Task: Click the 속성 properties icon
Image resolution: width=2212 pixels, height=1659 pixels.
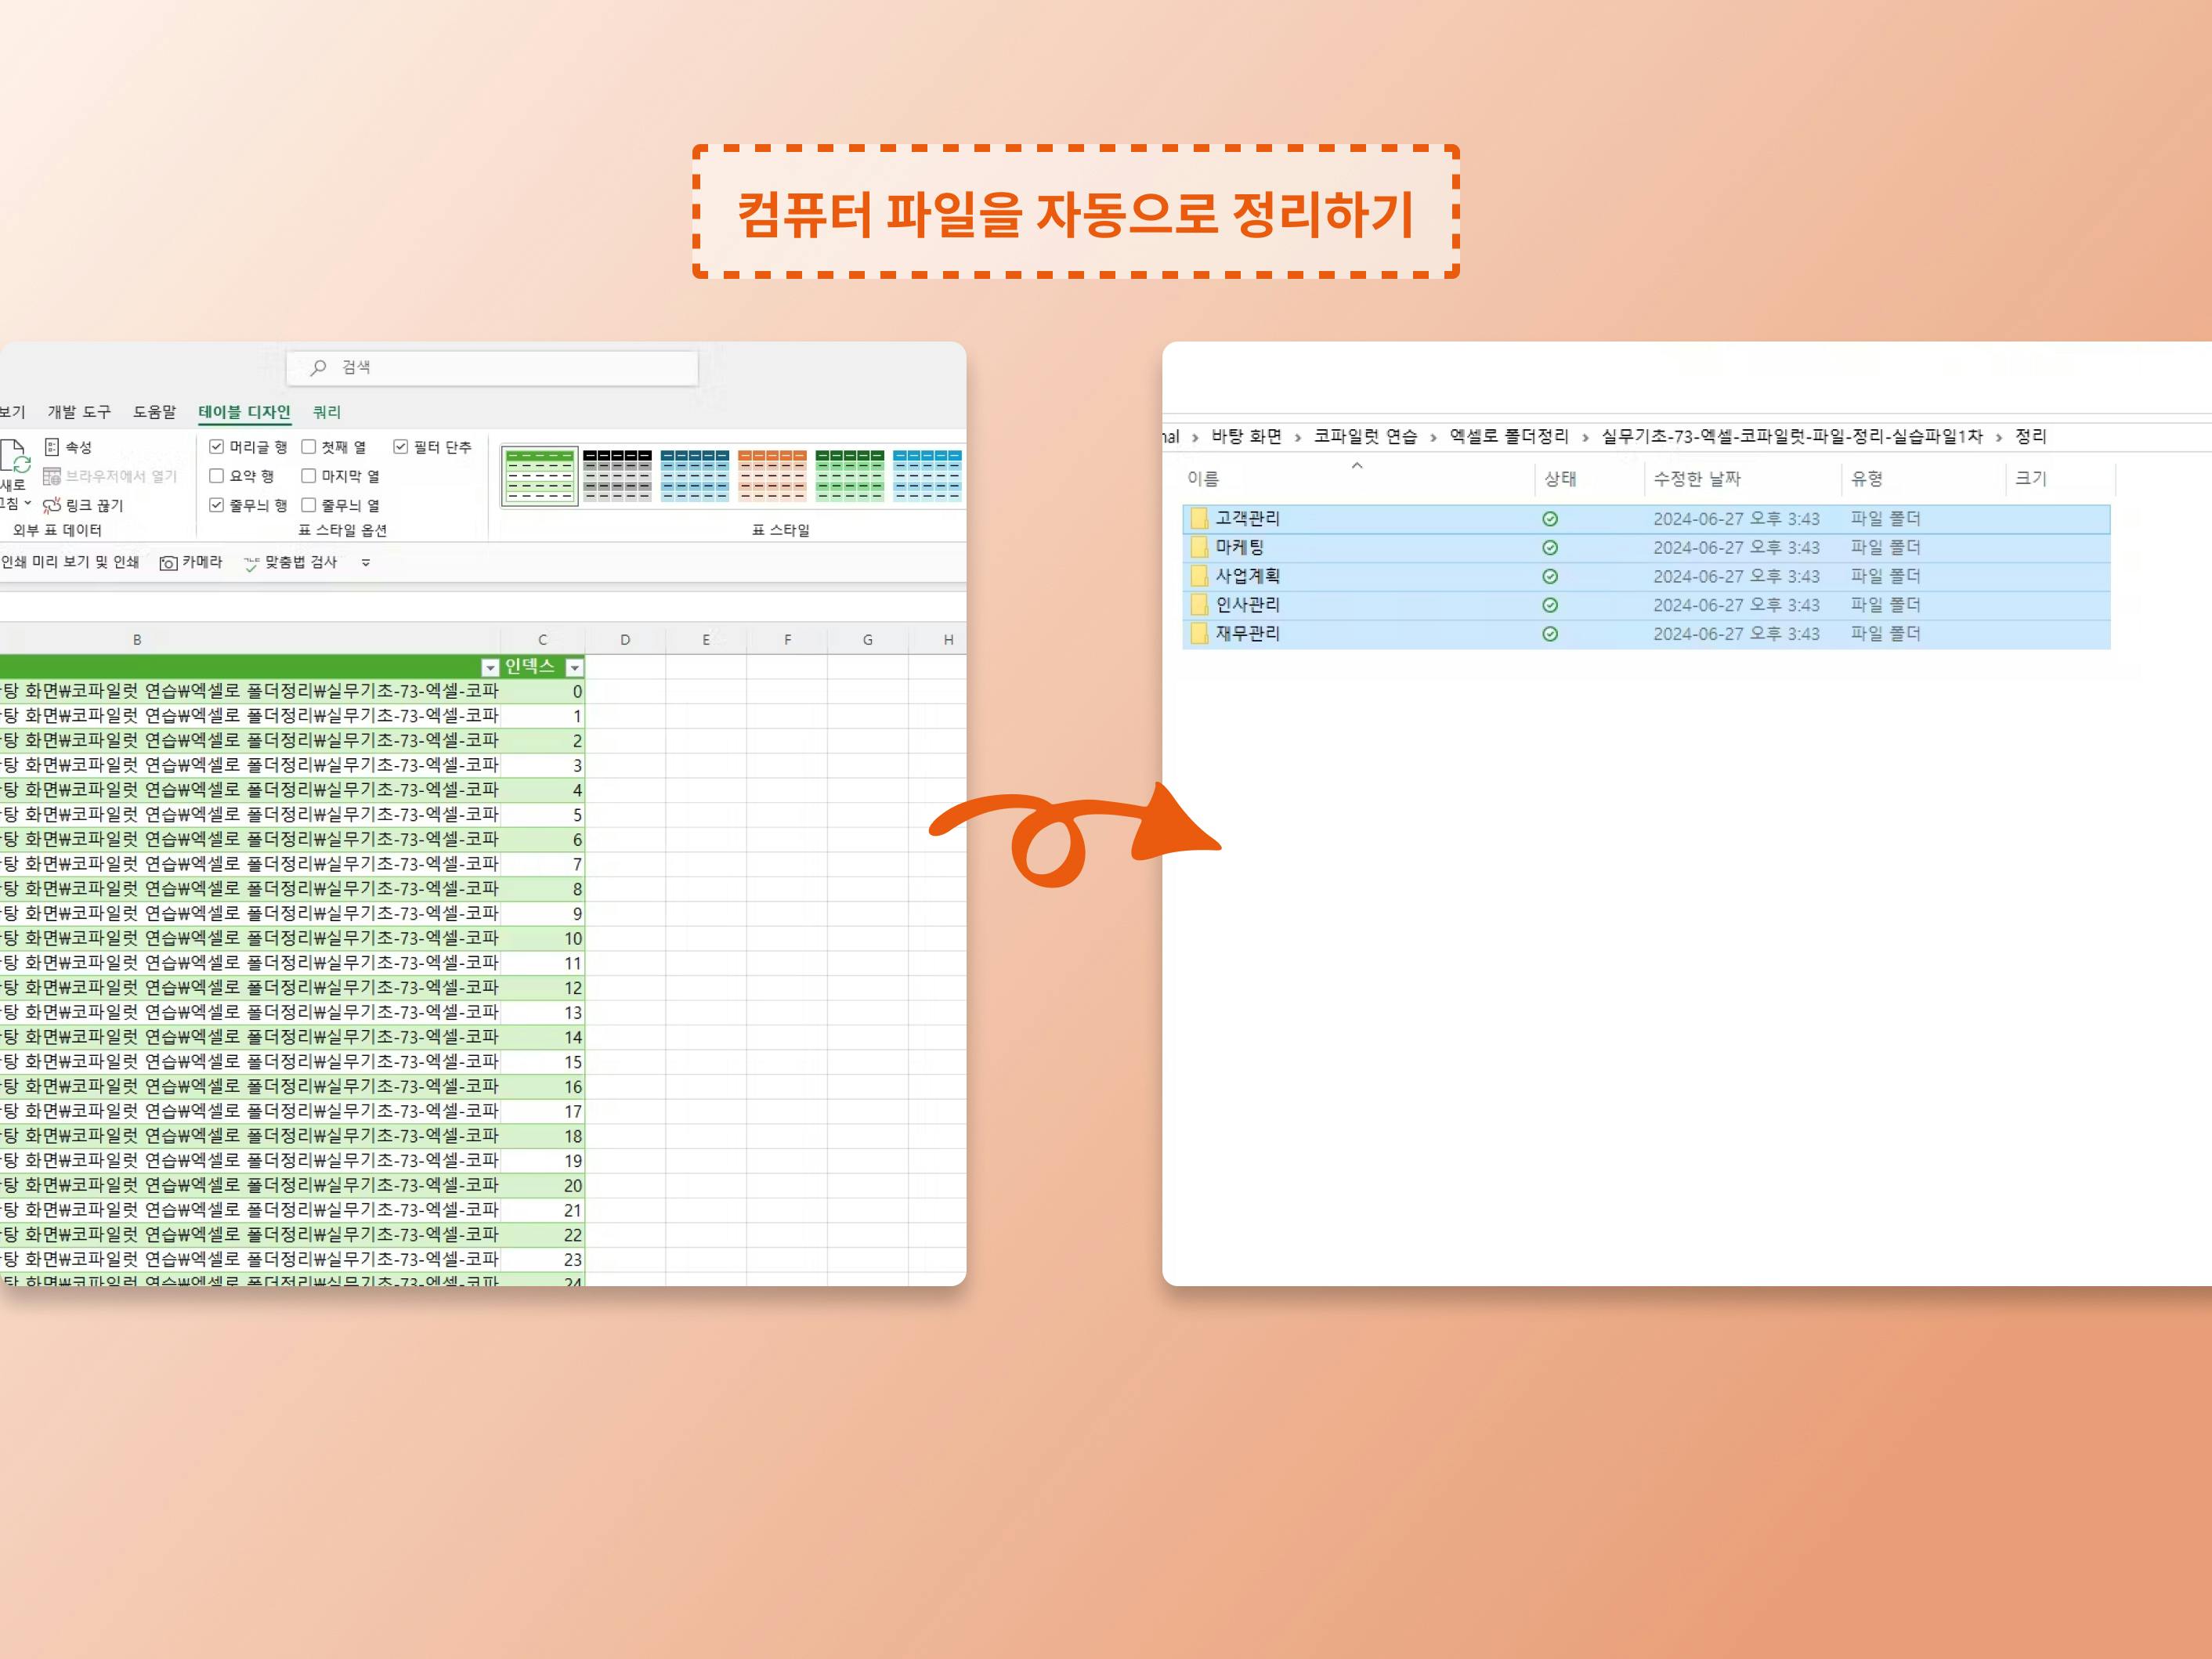Action: (52, 447)
